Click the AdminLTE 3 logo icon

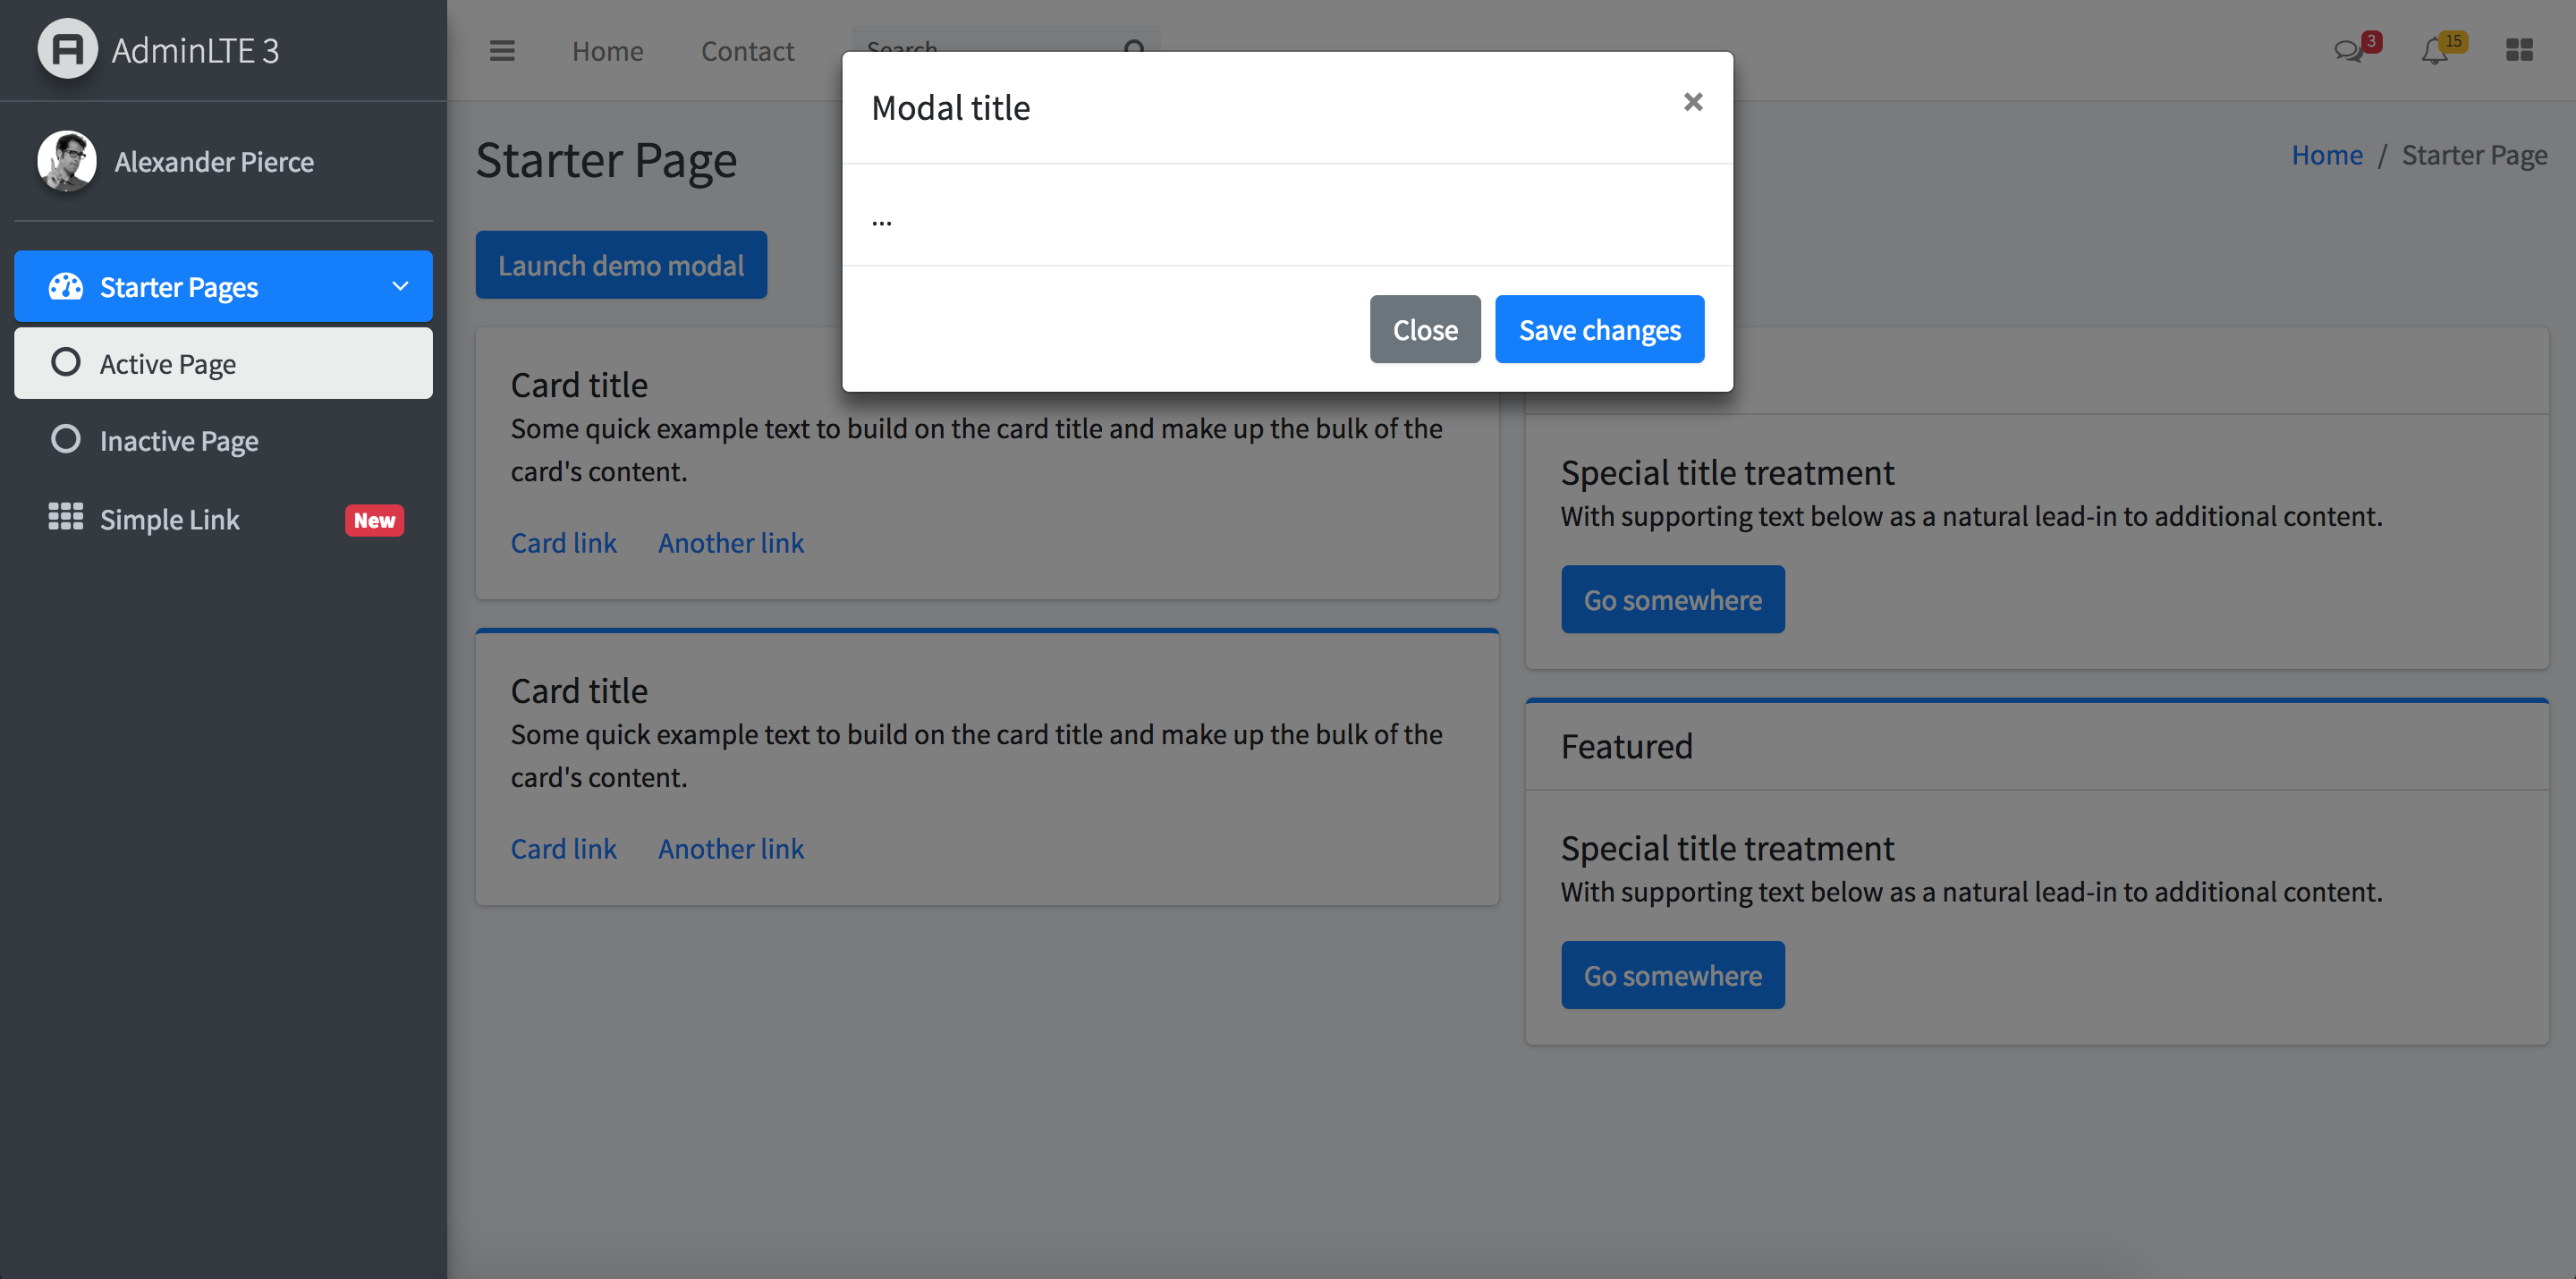pos(66,48)
